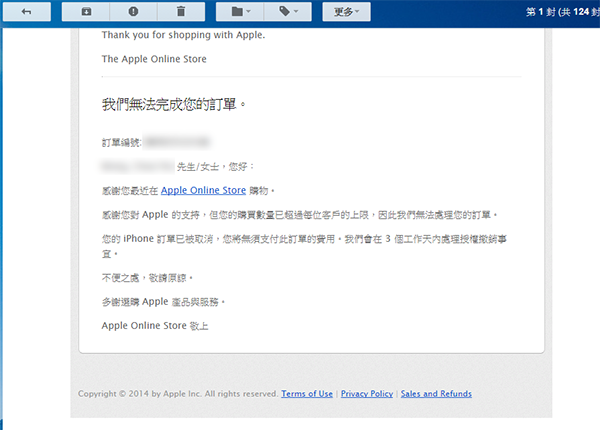Click the Thank you for shopping with Apple line
This screenshot has width=600, height=430.
[183, 35]
